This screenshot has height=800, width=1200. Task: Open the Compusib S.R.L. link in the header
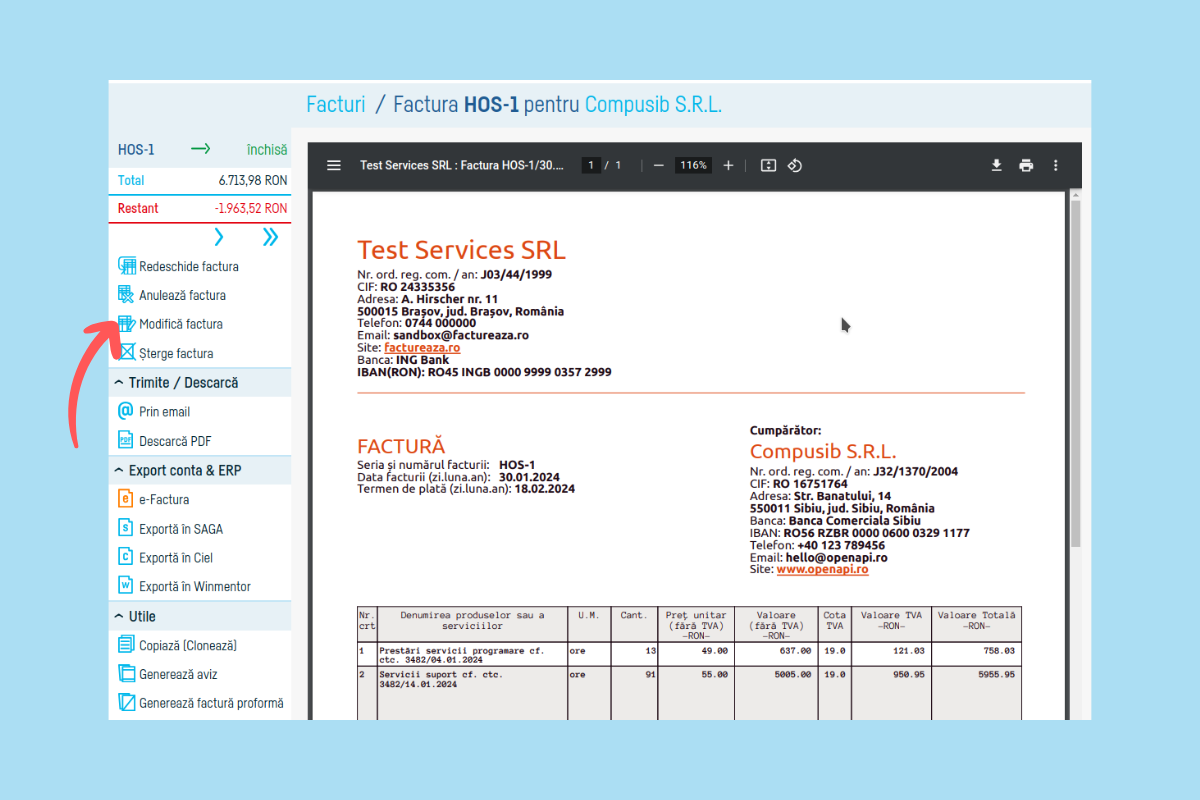point(653,104)
